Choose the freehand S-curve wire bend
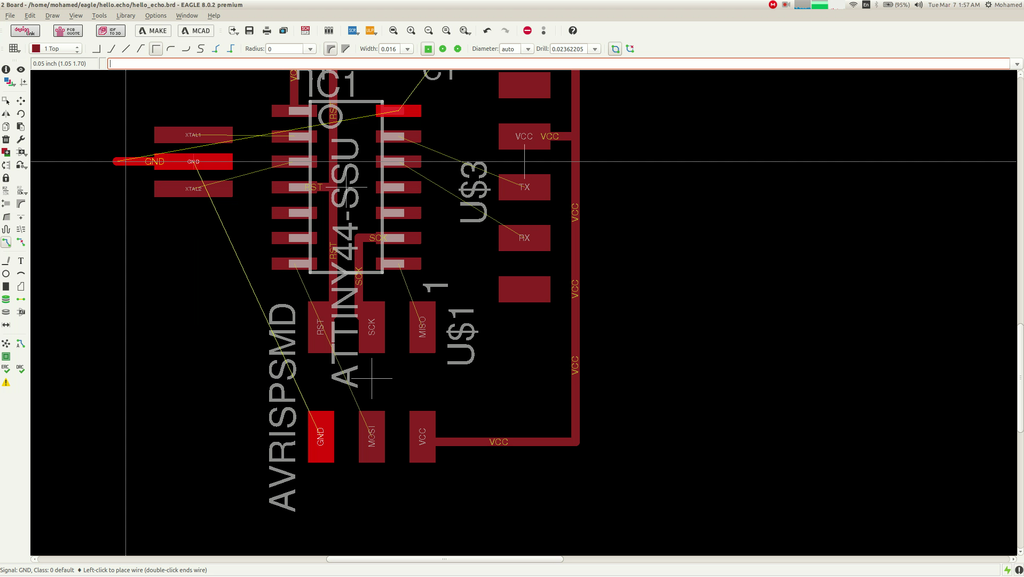The image size is (1024, 577). (x=200, y=49)
